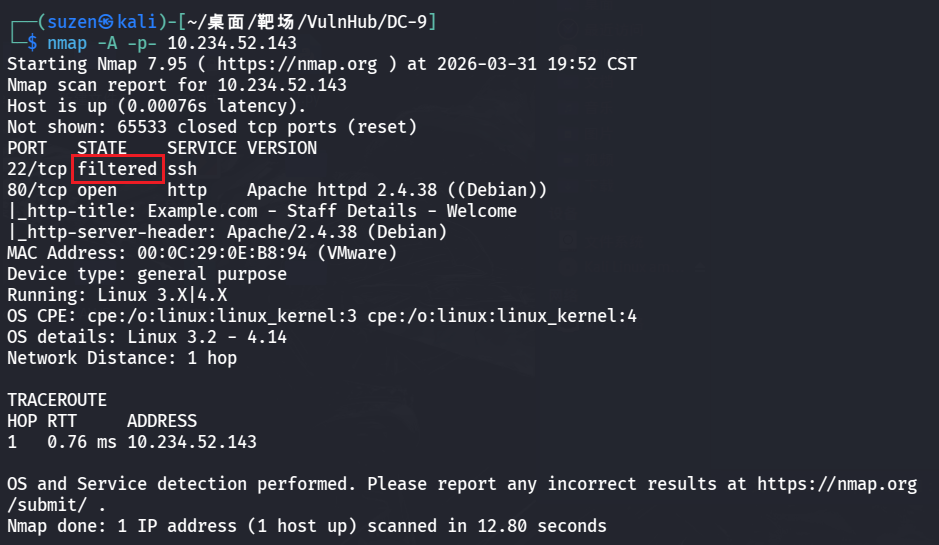
Task: Click the ssh service name
Action: coord(182,169)
